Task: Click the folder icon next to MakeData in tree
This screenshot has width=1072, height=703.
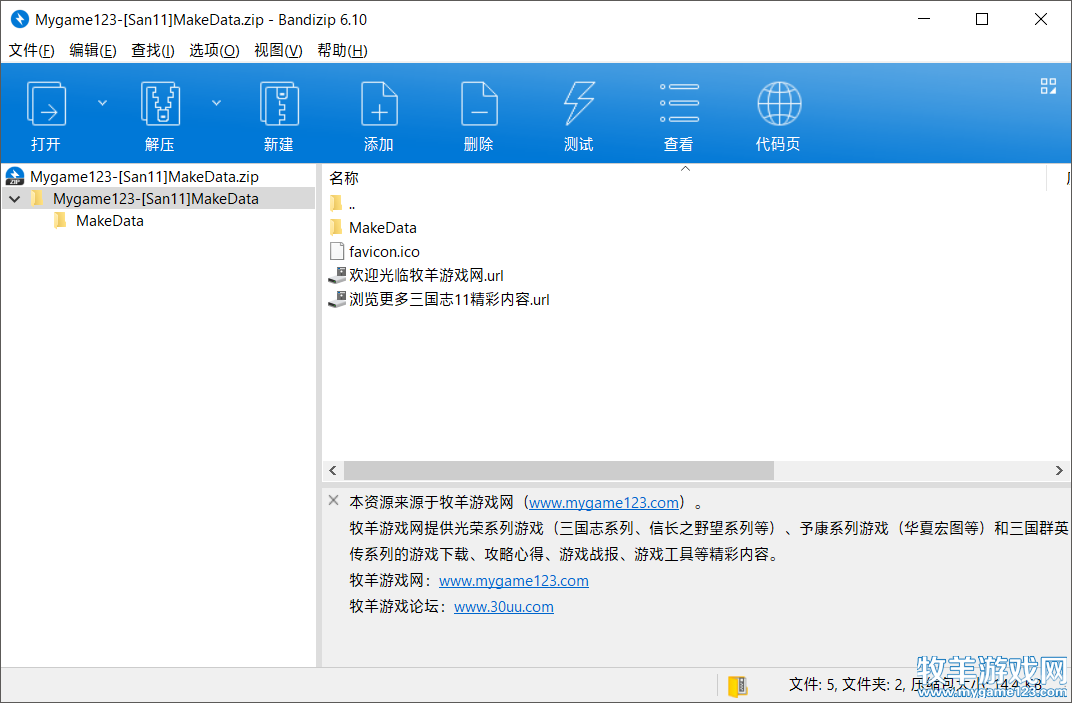Action: tap(60, 220)
